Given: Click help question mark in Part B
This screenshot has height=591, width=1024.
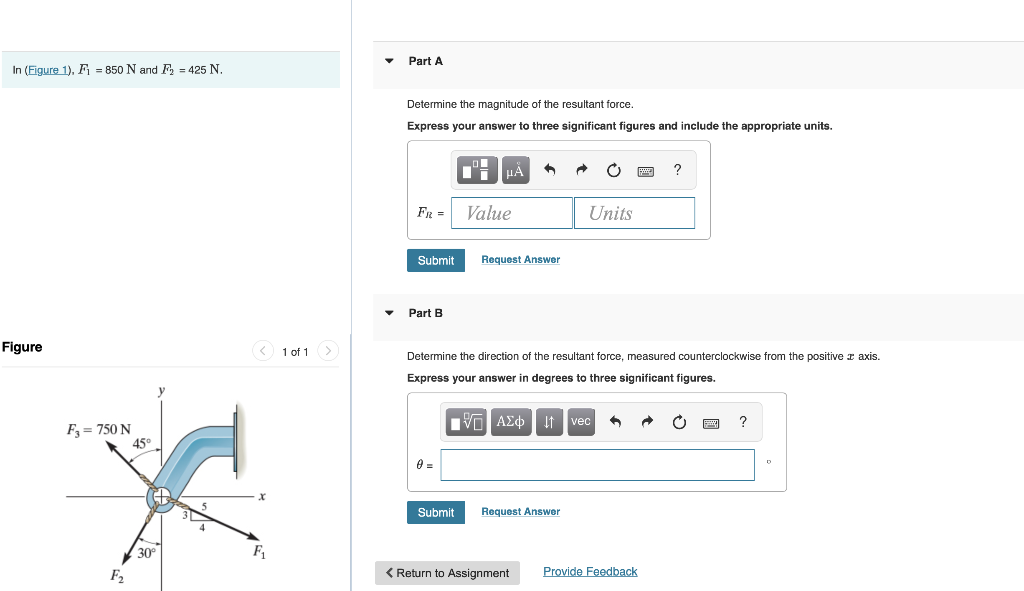Looking at the screenshot, I should tap(742, 422).
